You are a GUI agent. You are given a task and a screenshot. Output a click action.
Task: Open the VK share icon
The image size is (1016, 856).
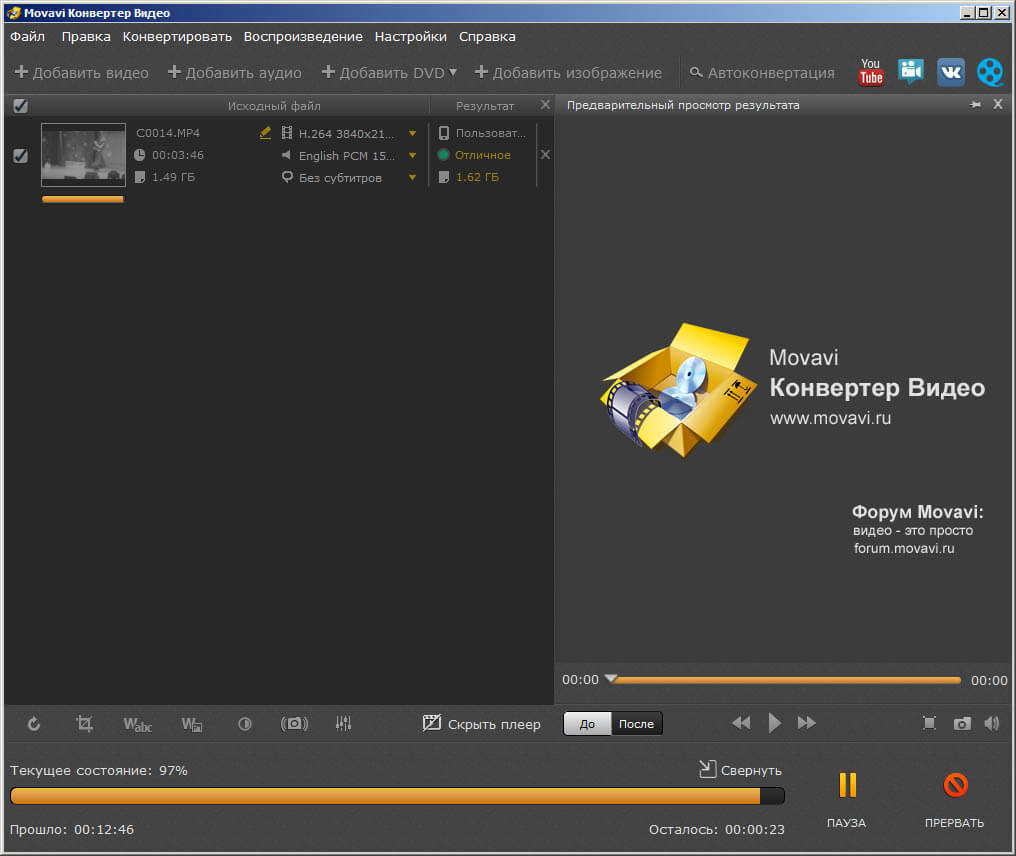pos(951,72)
